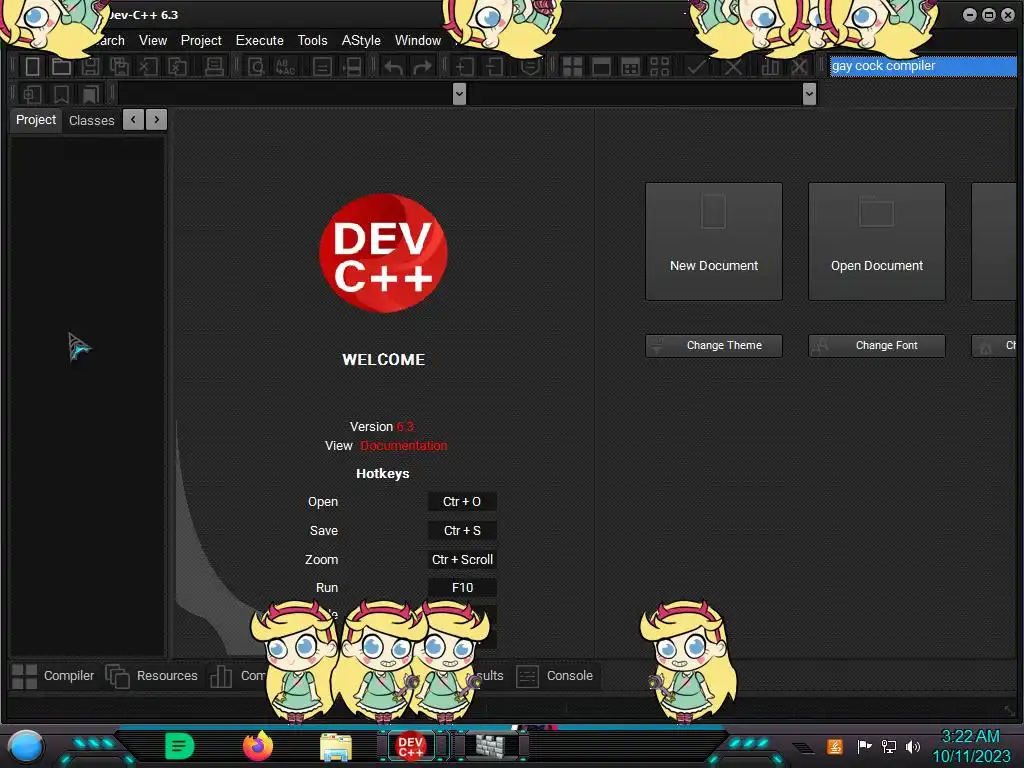1024x768 pixels.
Task: Click the Compile and Run toolbar icon
Action: click(630, 67)
